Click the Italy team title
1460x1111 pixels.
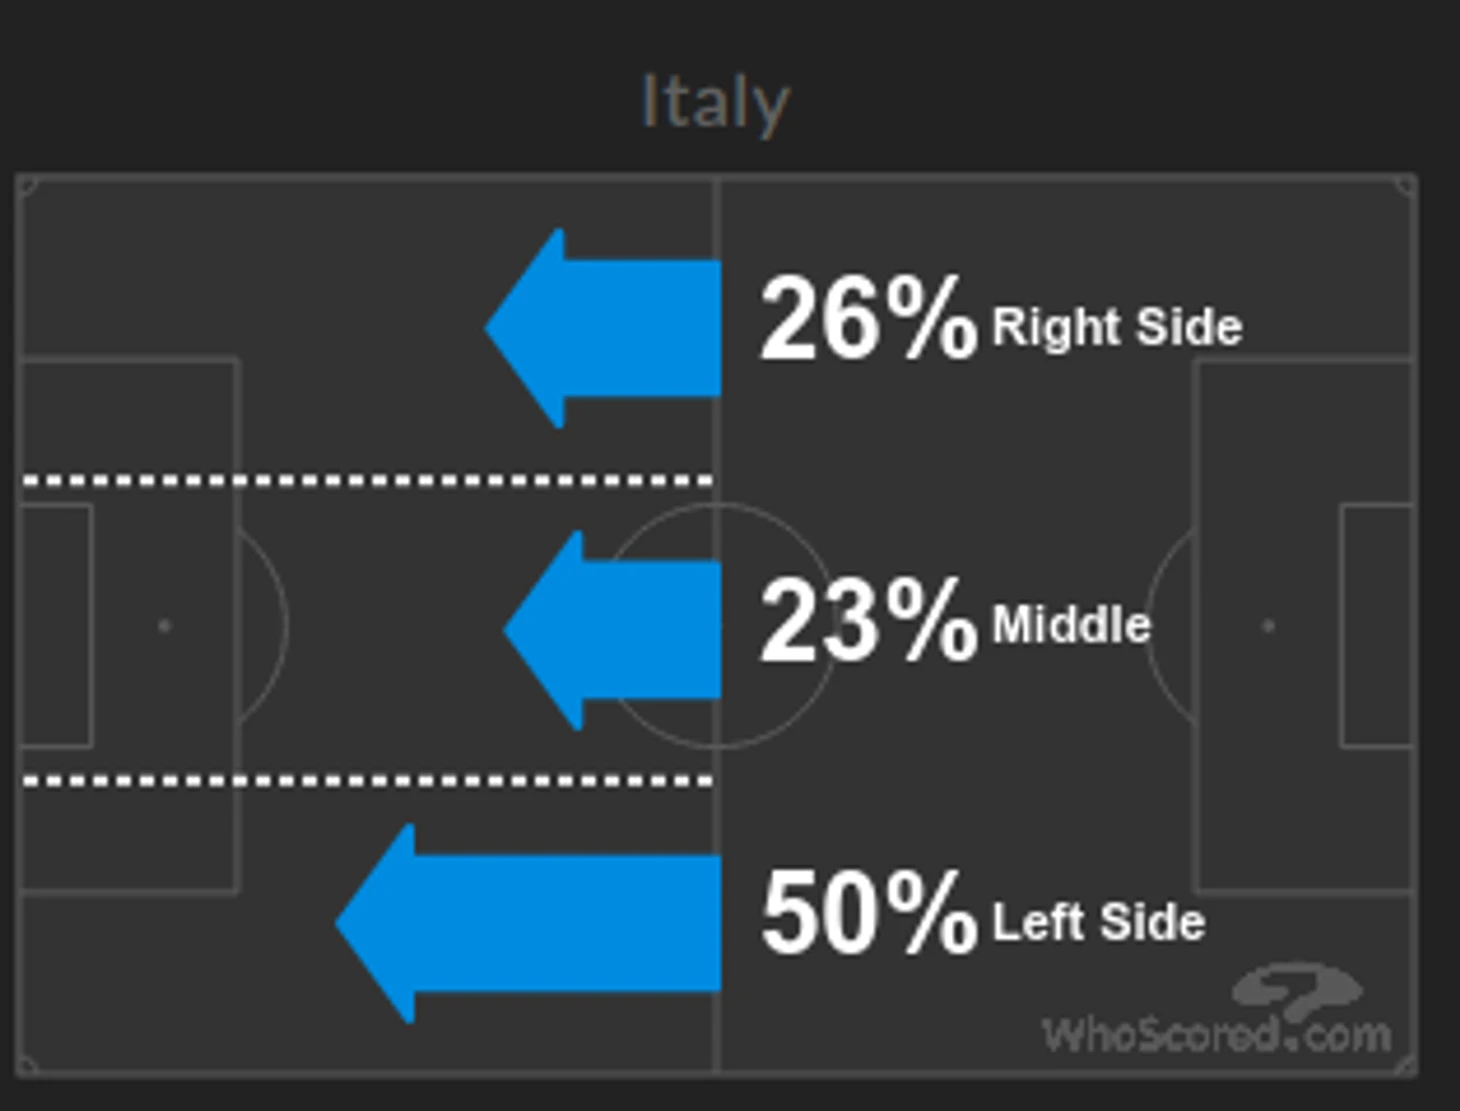pos(715,103)
